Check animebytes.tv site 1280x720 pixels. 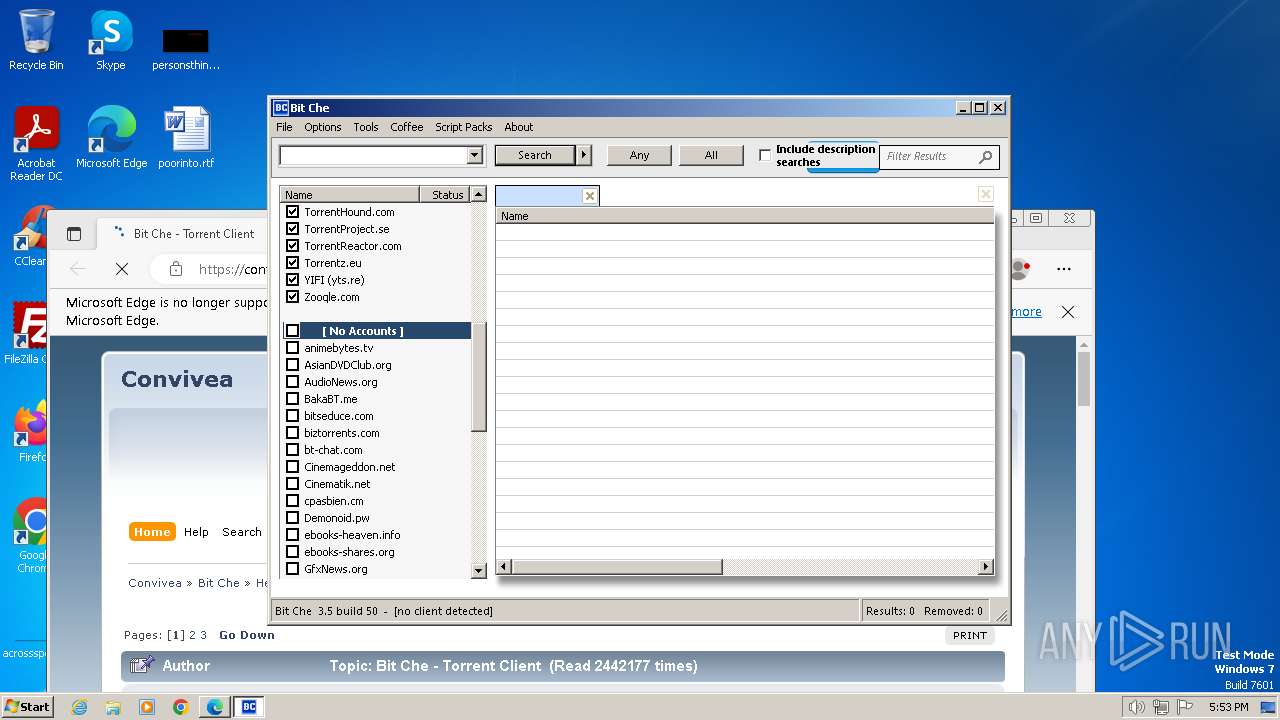point(293,348)
